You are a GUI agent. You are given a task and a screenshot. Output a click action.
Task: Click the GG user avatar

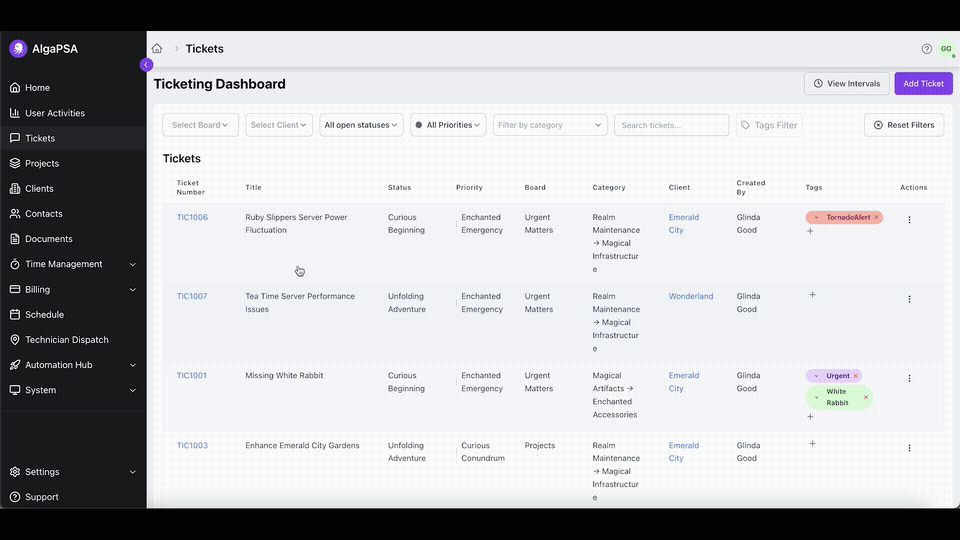click(945, 49)
